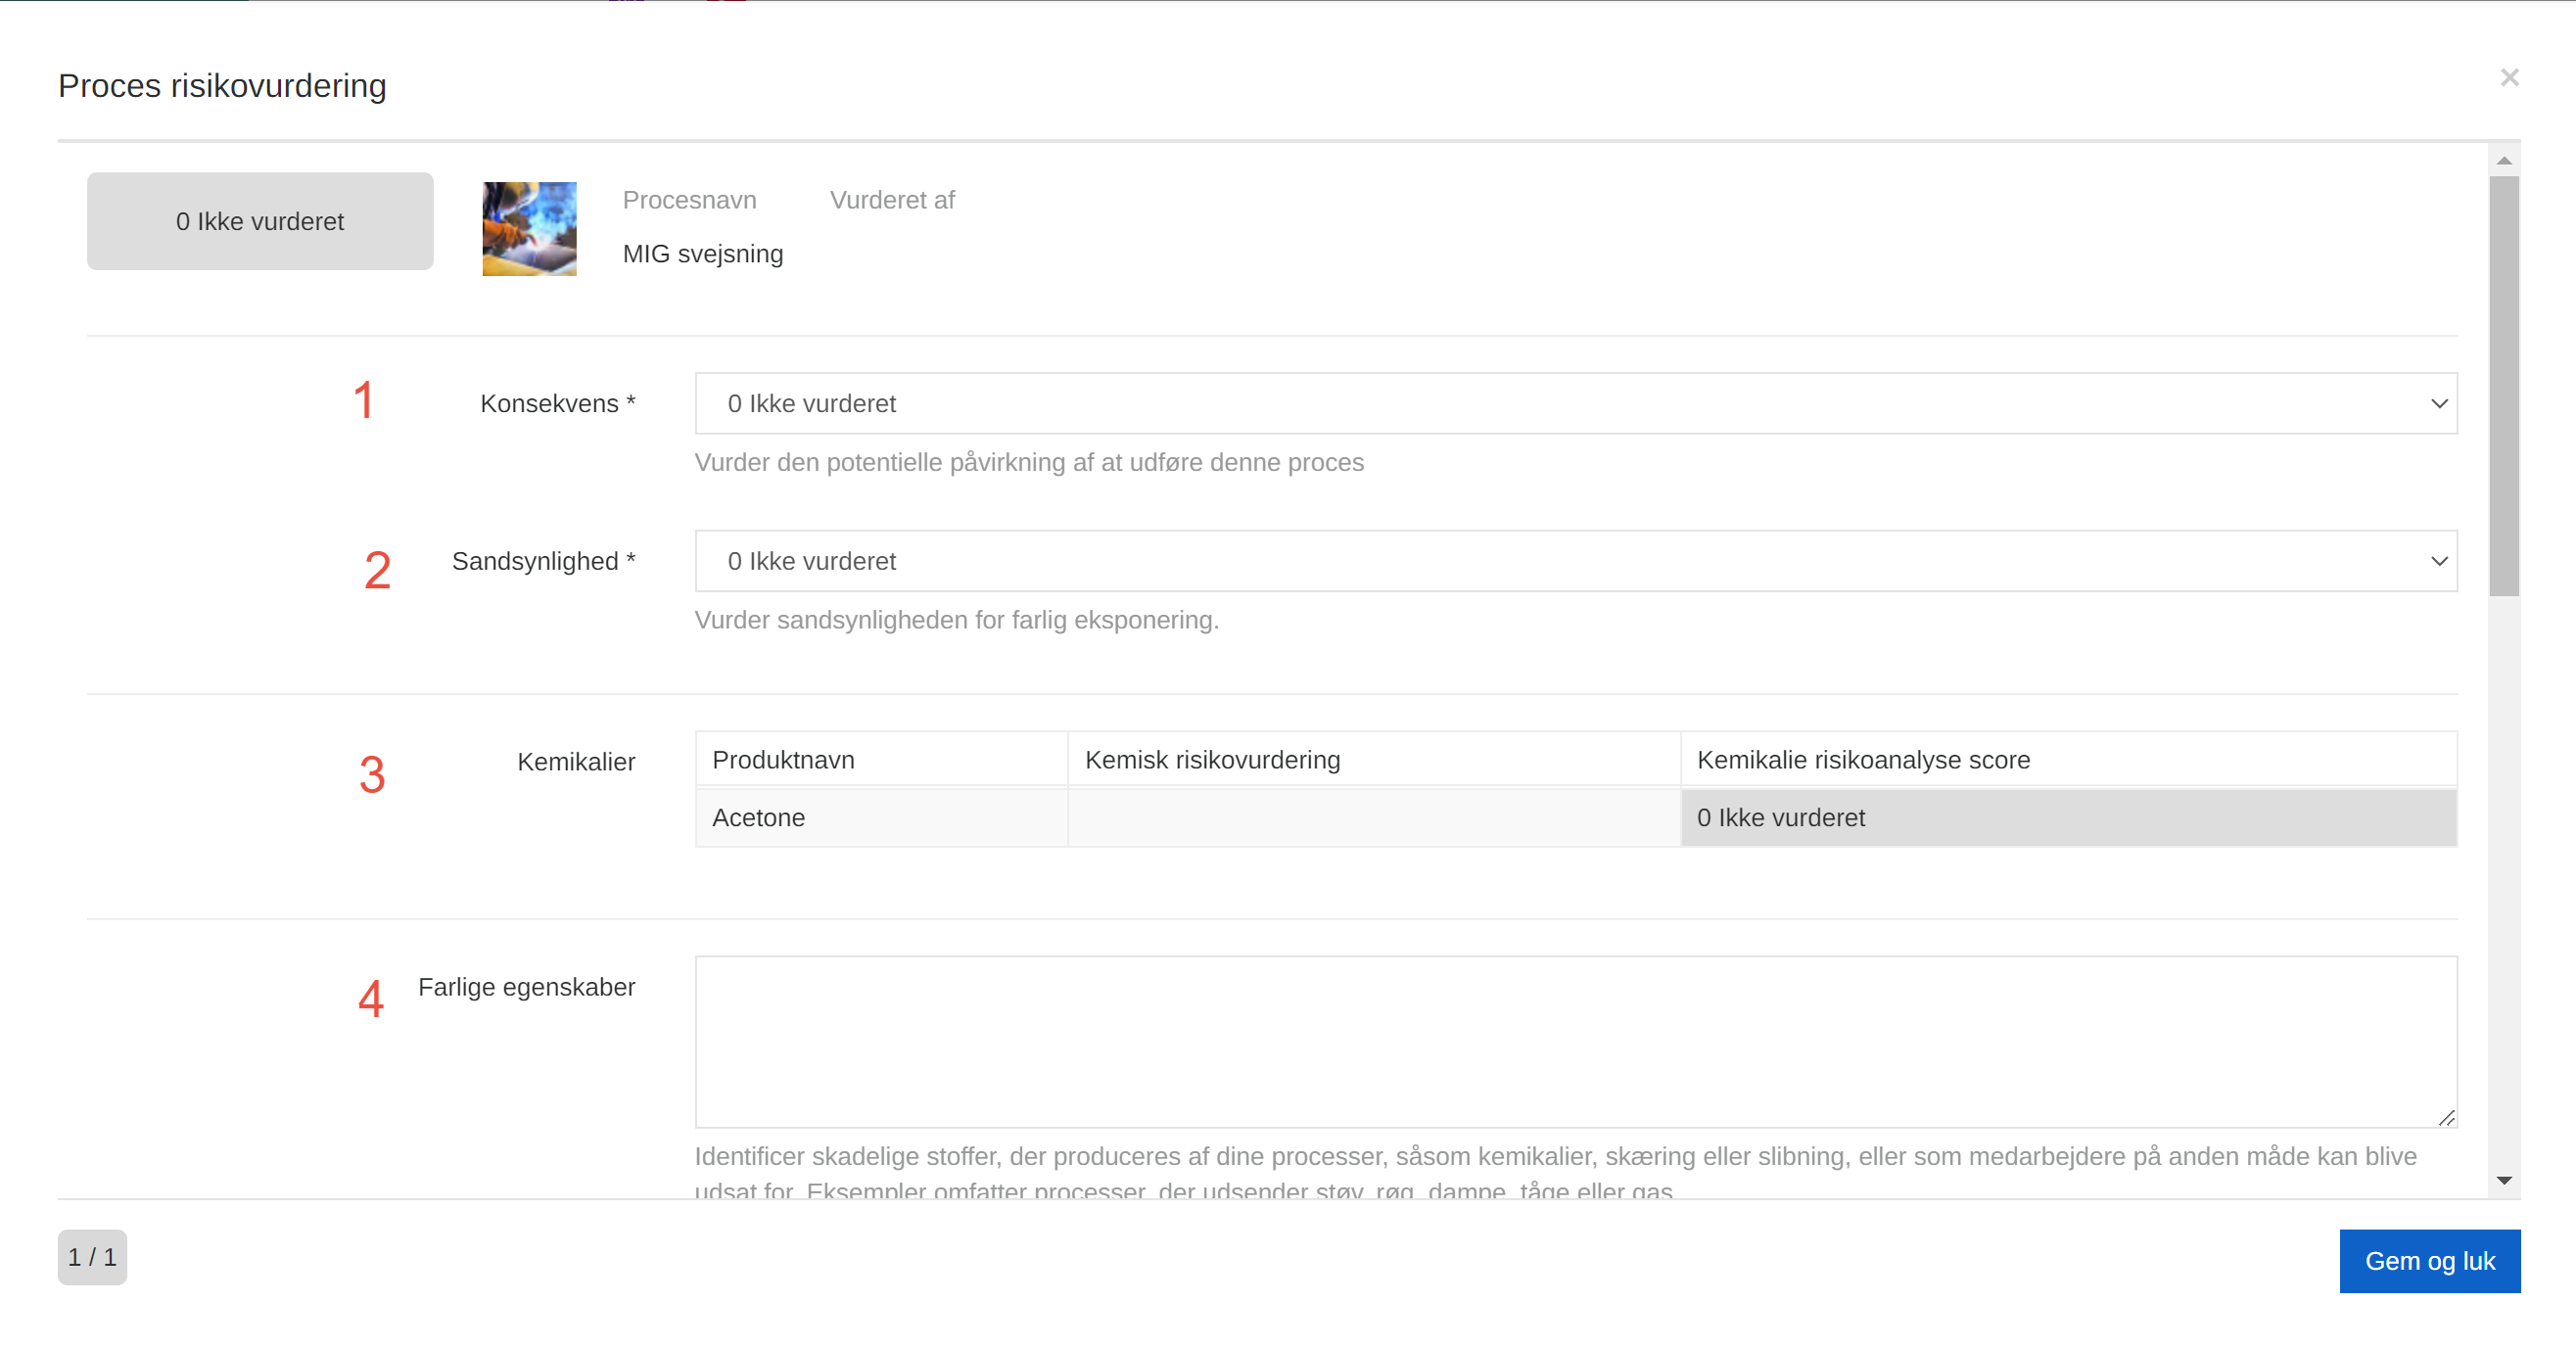Image resolution: width=2576 pixels, height=1348 pixels.
Task: Click the empty Kemisk risikovurdering cell for Acetone
Action: pyautogui.click(x=1372, y=818)
